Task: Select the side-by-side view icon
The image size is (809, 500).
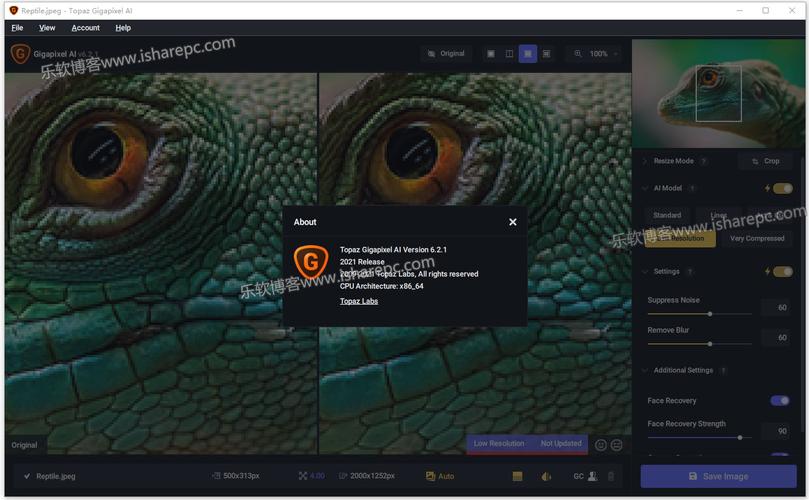Action: (x=528, y=54)
